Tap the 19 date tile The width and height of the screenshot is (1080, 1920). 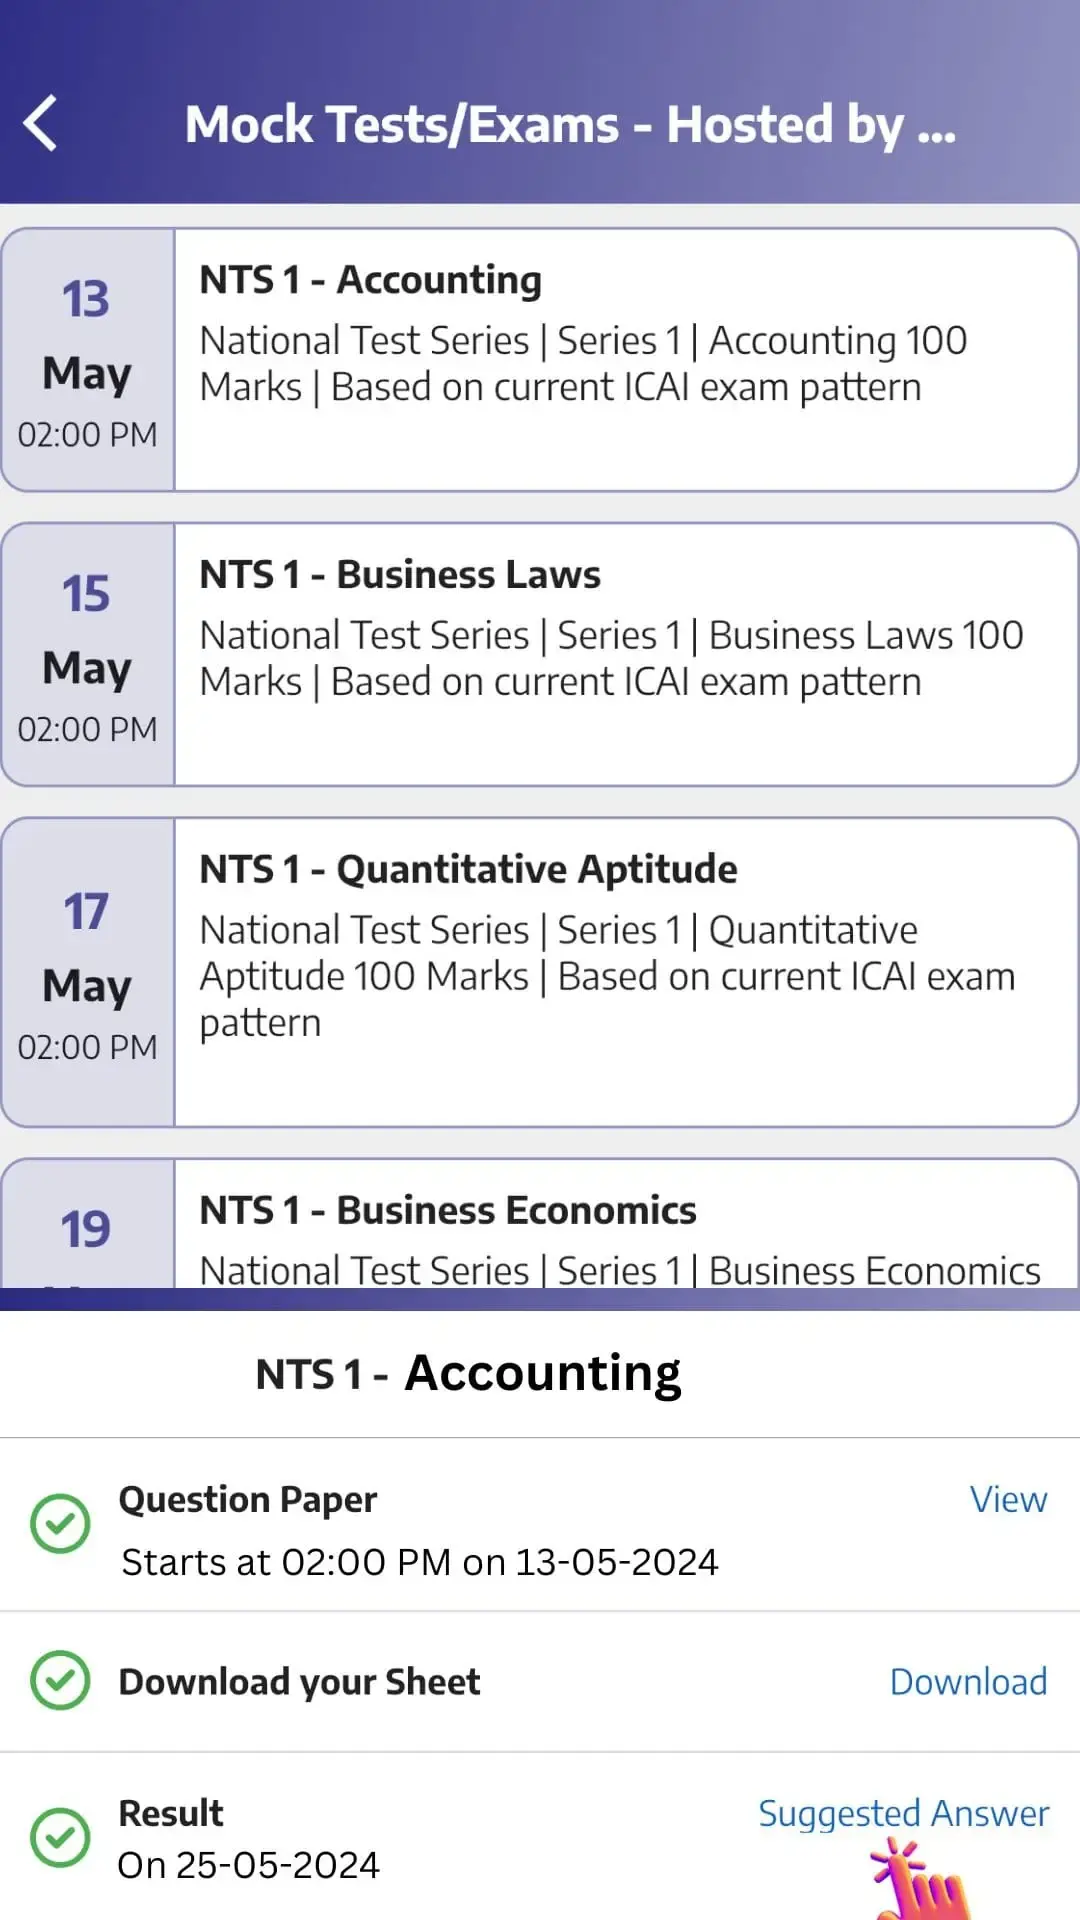pyautogui.click(x=88, y=1228)
